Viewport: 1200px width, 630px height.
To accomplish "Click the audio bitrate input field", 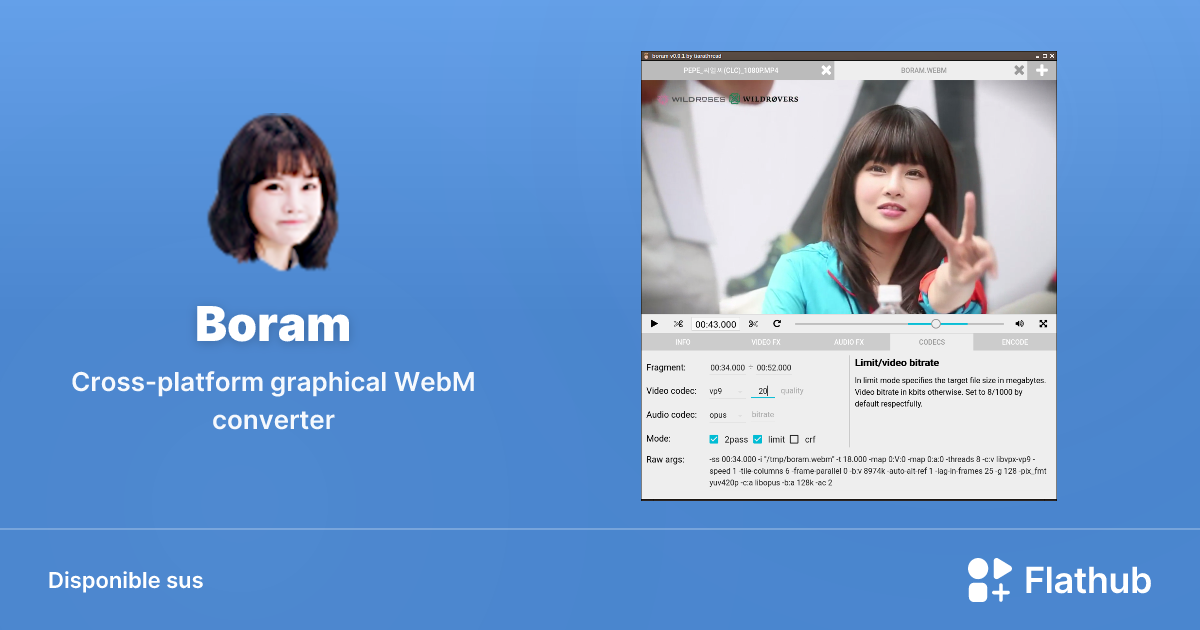I will [x=763, y=414].
